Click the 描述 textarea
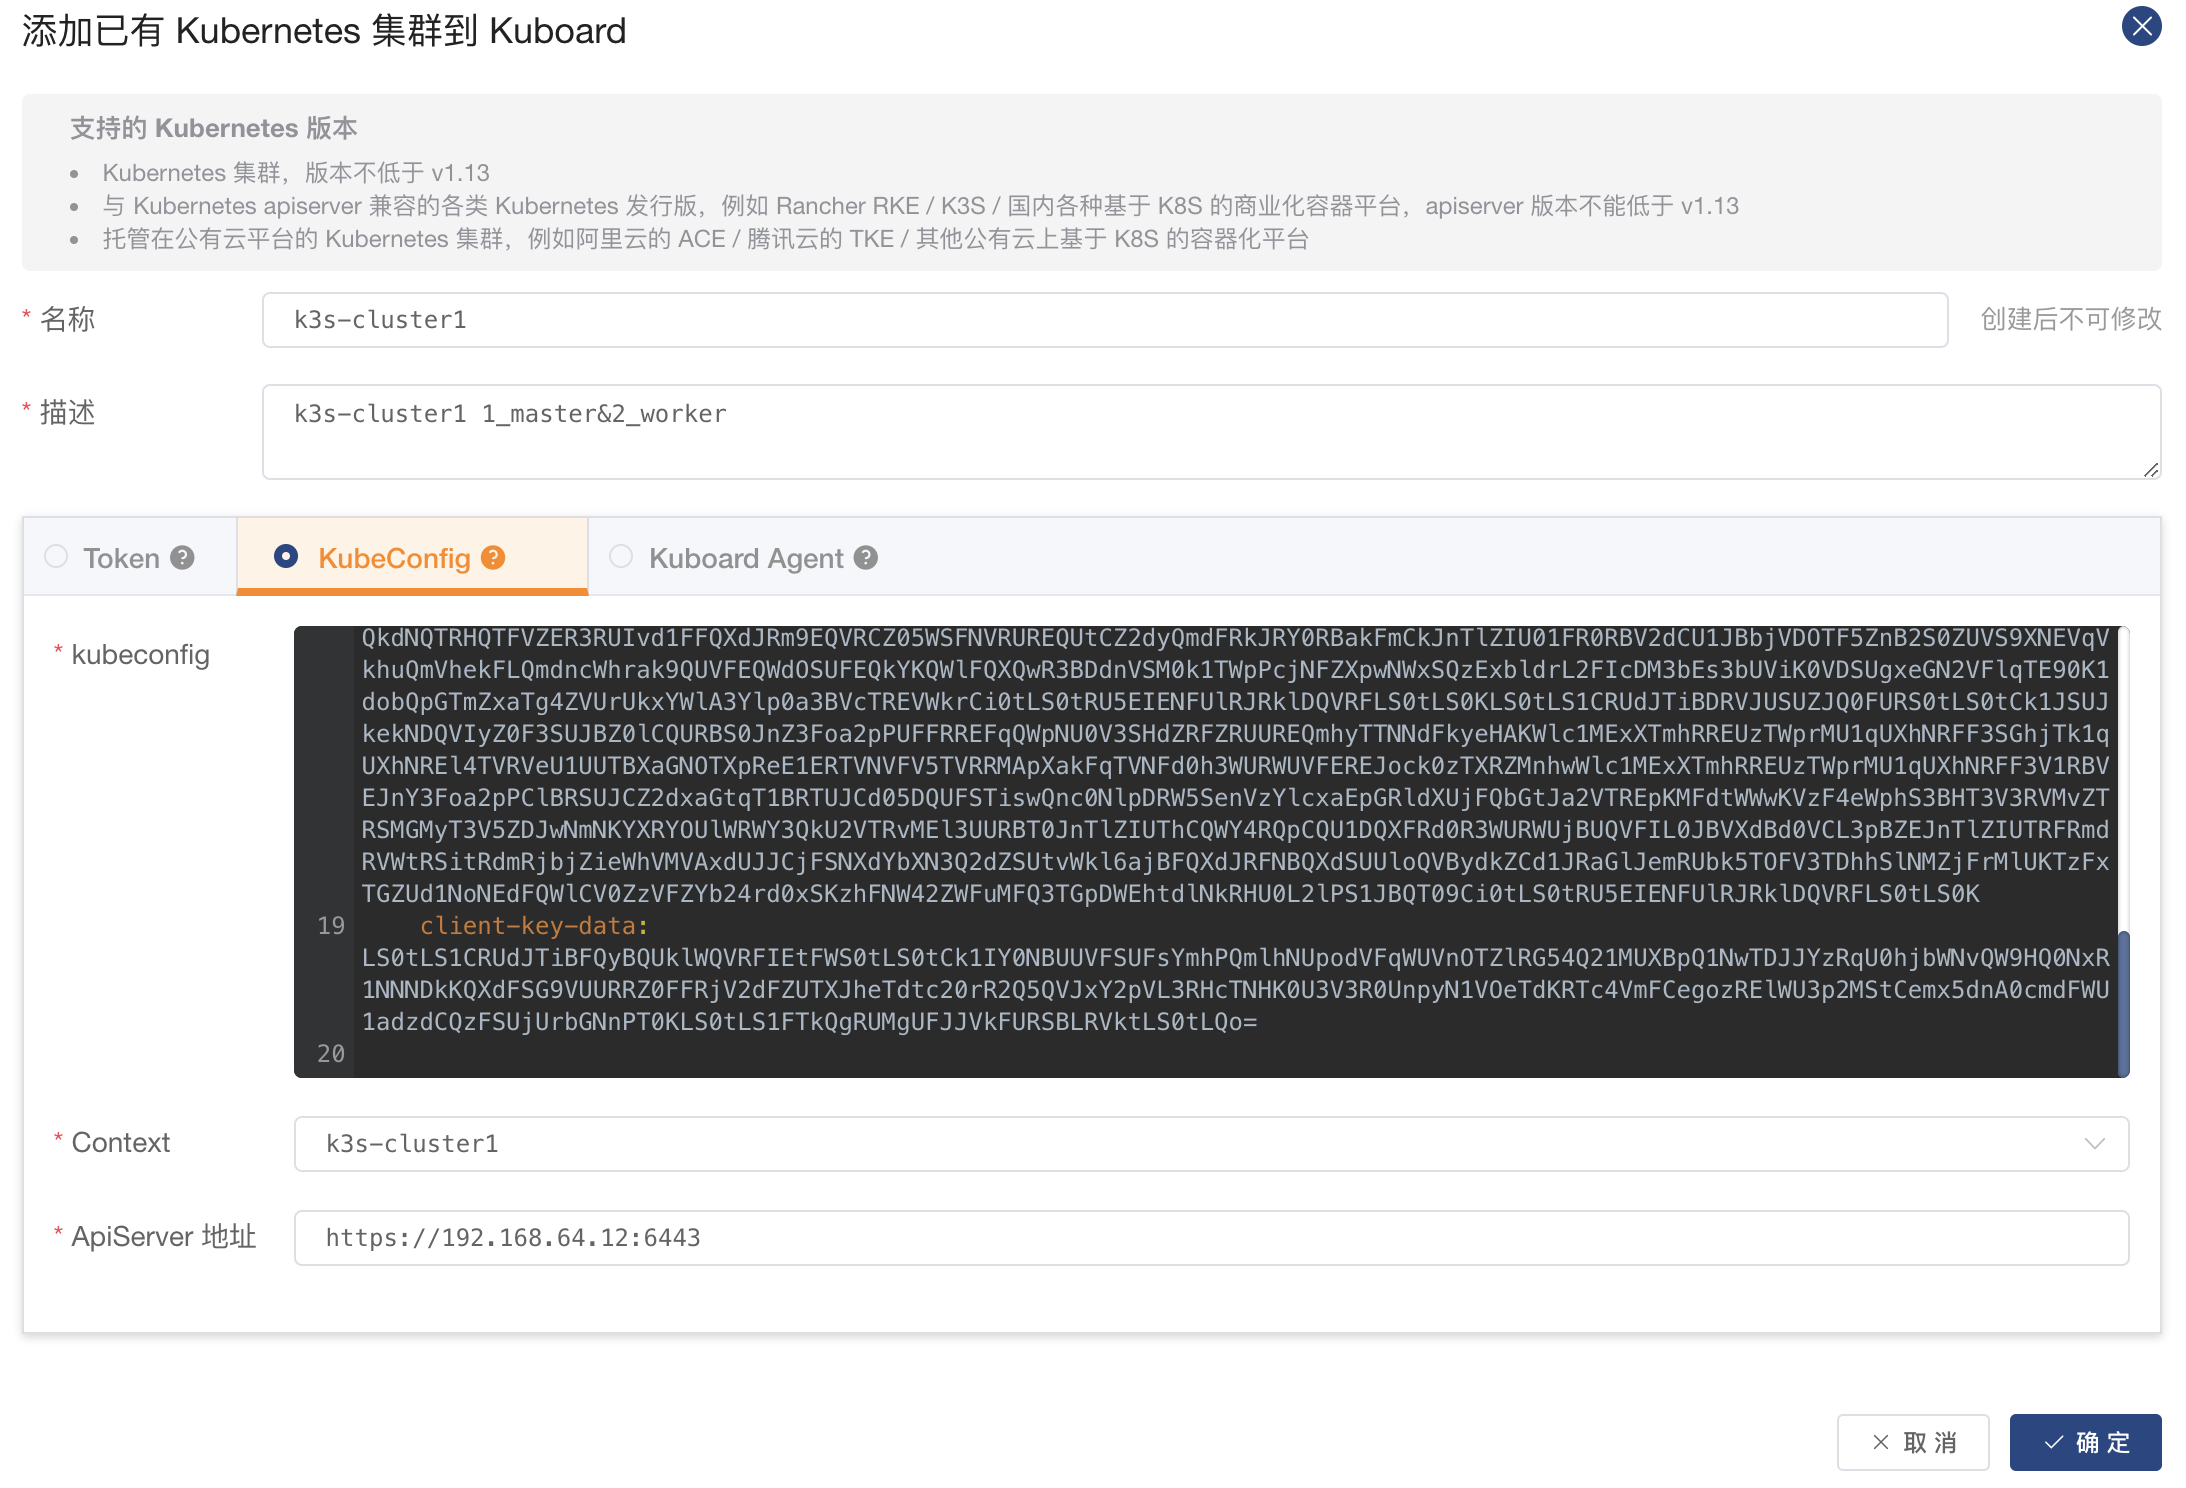 pos(1211,432)
